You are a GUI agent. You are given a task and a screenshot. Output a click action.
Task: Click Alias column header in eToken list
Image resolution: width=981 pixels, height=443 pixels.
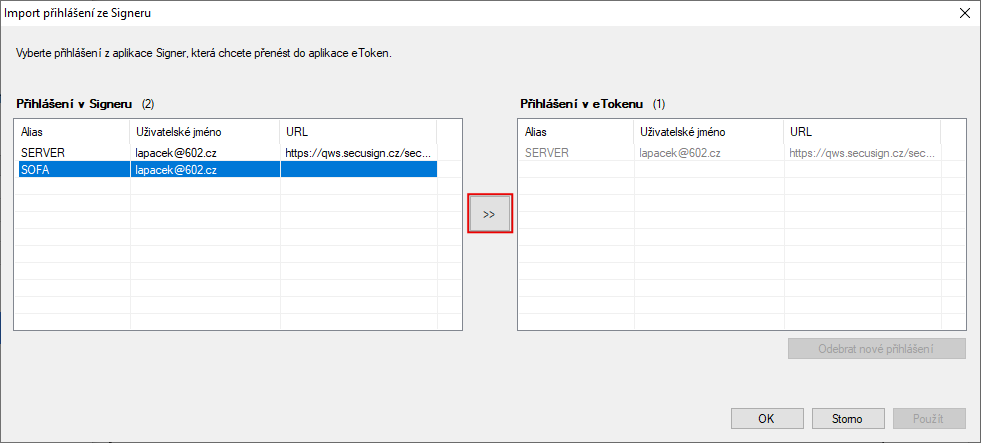point(576,131)
